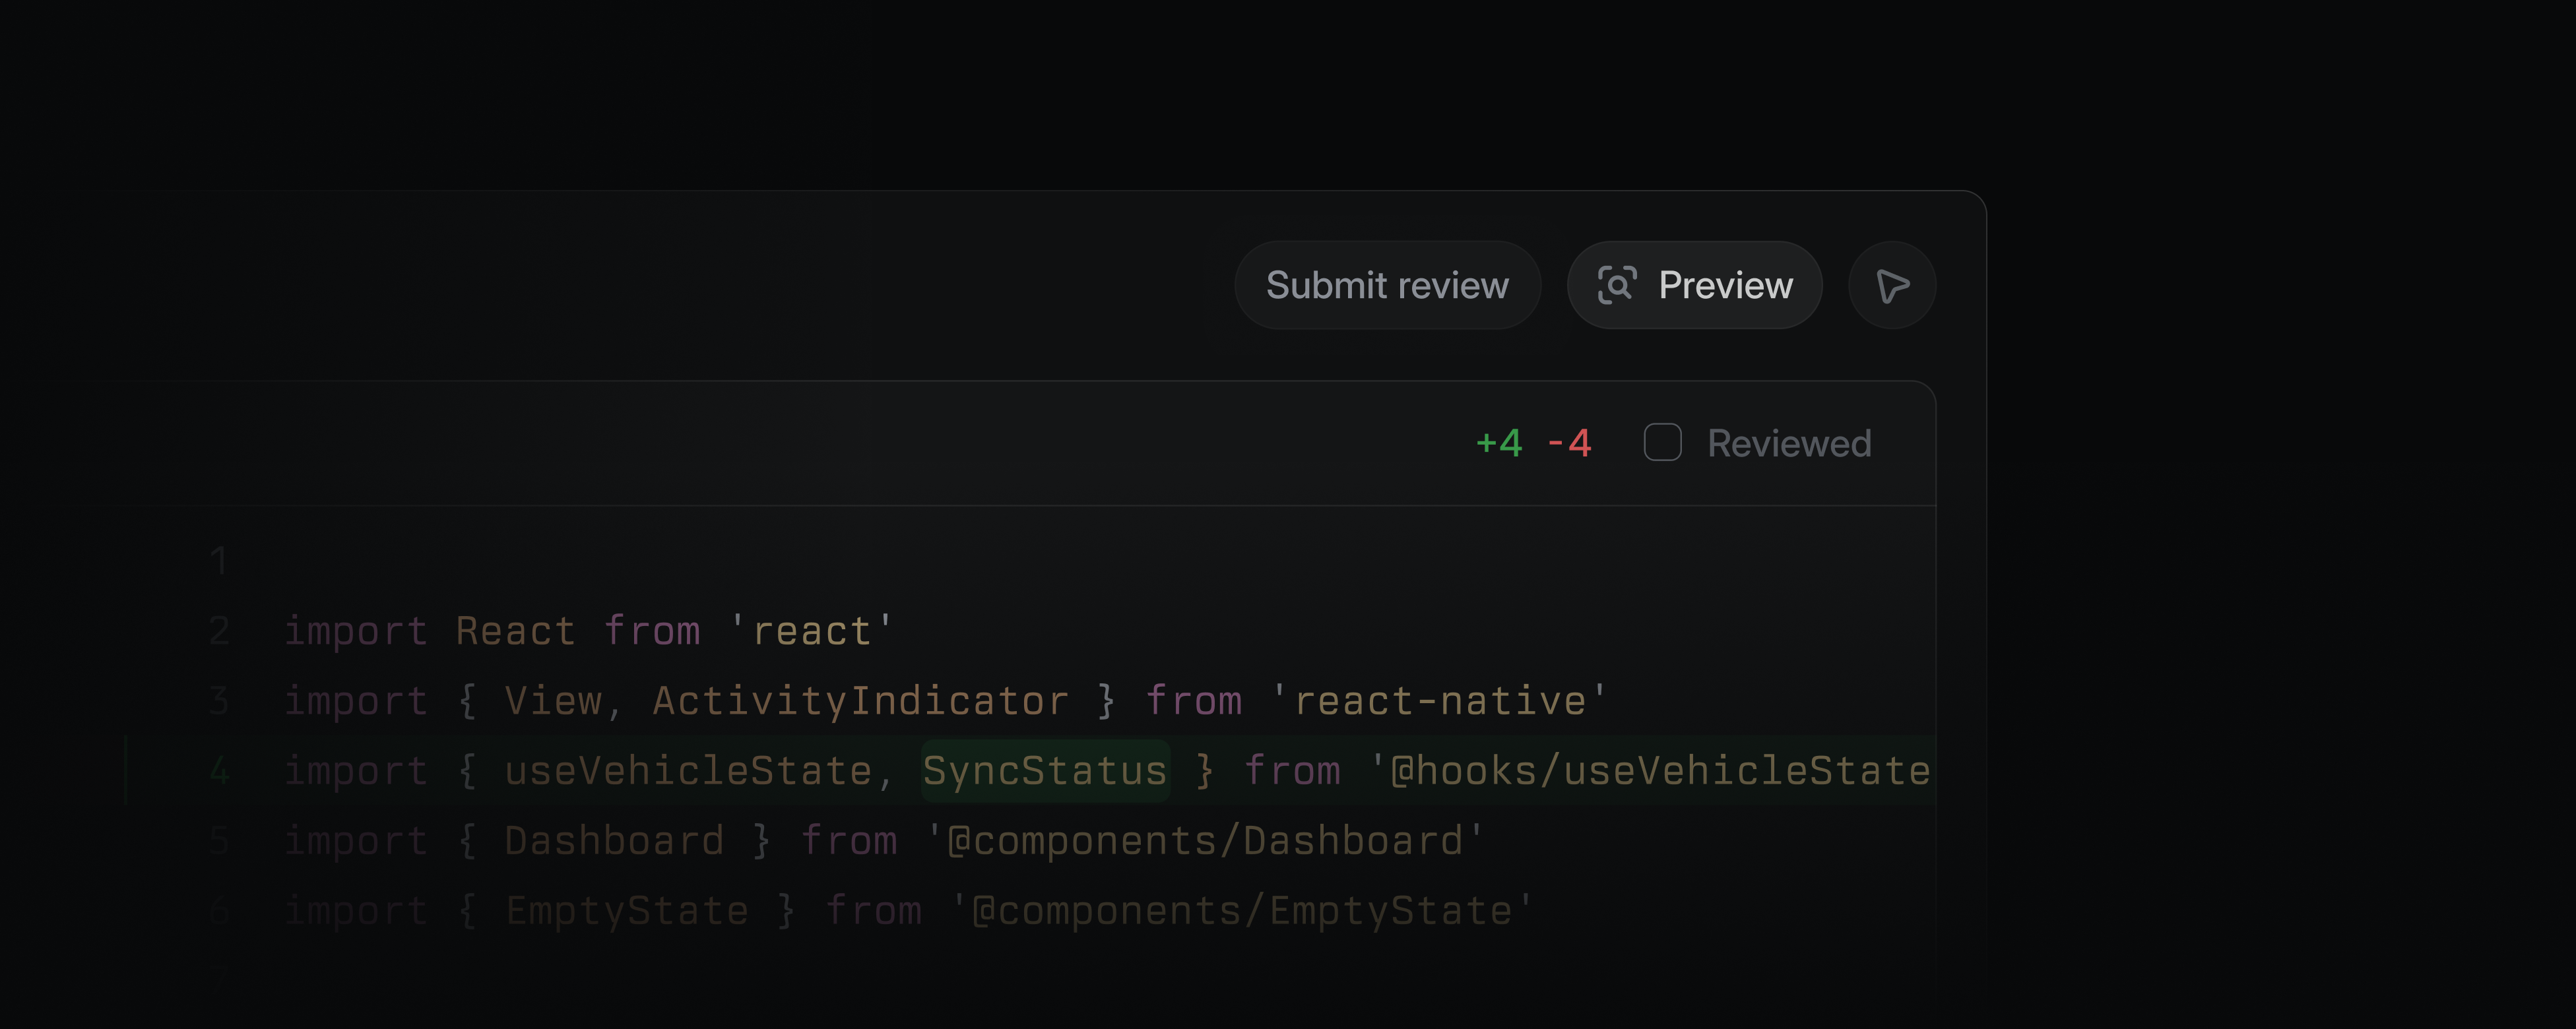The height and width of the screenshot is (1029, 2576).
Task: Click line number 5 in gutter
Action: (x=219, y=841)
